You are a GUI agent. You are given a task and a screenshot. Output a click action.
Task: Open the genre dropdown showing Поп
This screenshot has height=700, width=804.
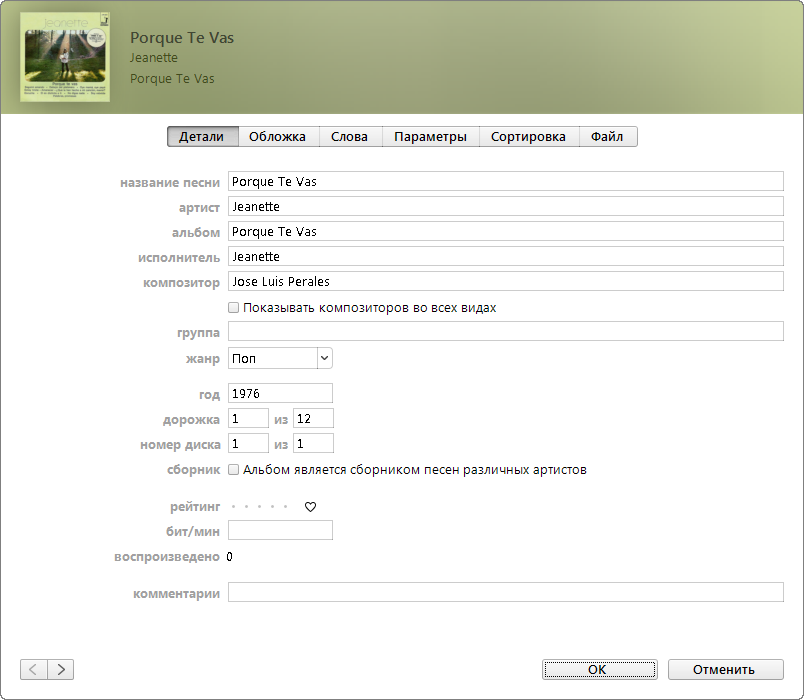click(281, 358)
